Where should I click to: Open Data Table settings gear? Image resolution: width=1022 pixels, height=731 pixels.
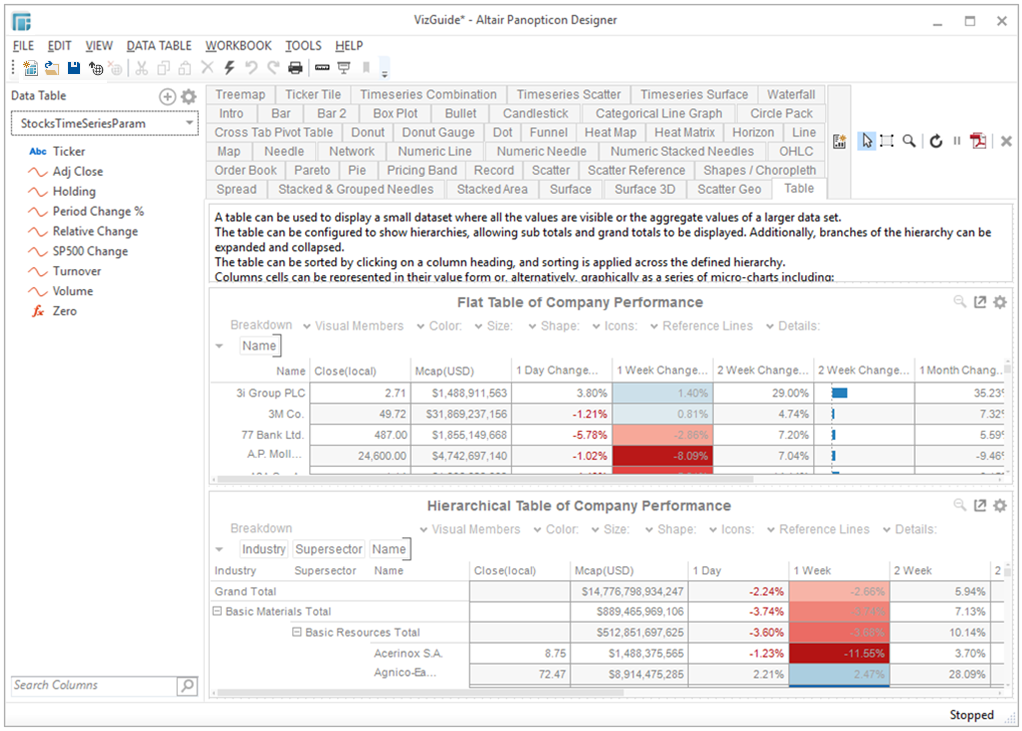(x=189, y=96)
